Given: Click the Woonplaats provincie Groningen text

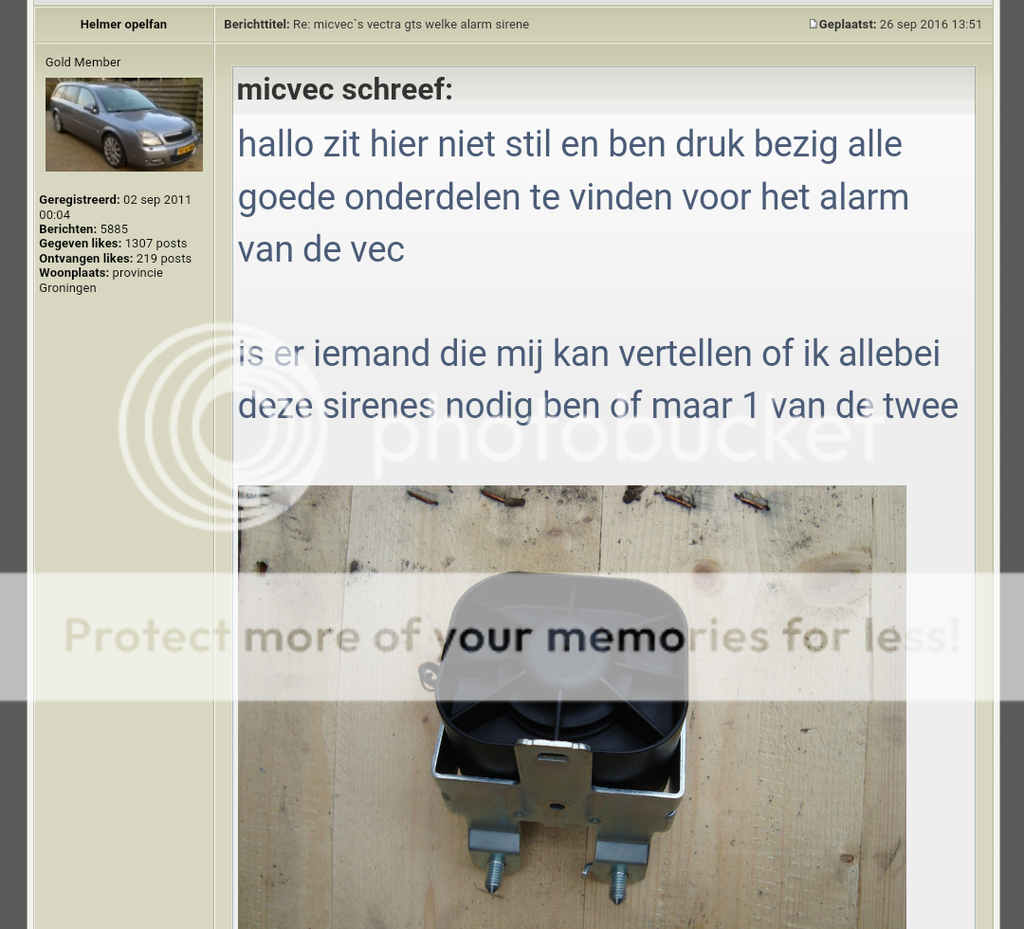Looking at the screenshot, I should click(x=101, y=280).
